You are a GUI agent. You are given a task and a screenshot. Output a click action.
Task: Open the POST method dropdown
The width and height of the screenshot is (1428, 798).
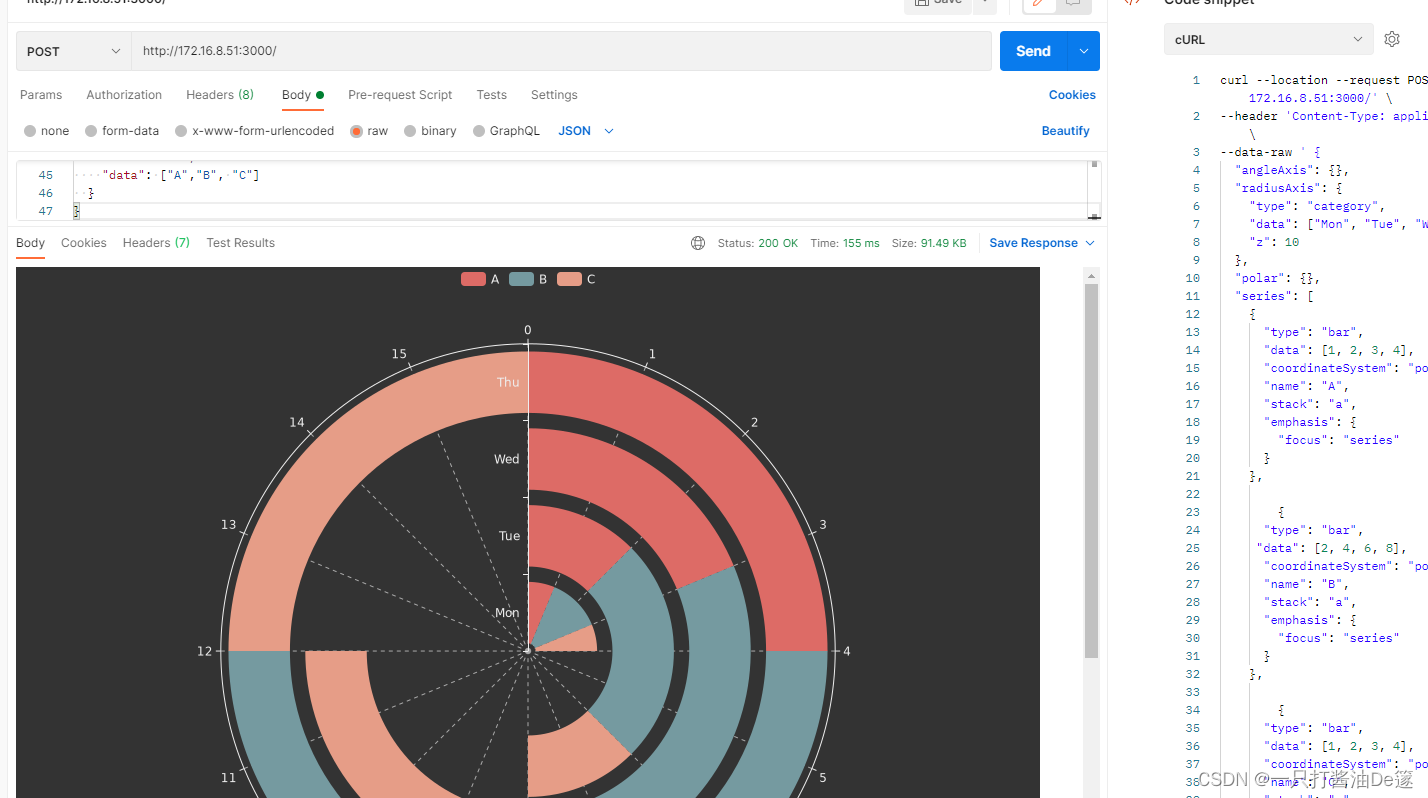71,50
